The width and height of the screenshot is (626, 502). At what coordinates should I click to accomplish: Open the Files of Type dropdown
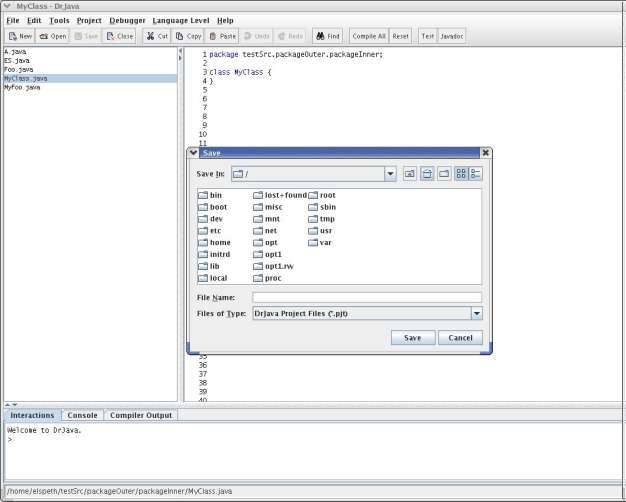pyautogui.click(x=476, y=313)
